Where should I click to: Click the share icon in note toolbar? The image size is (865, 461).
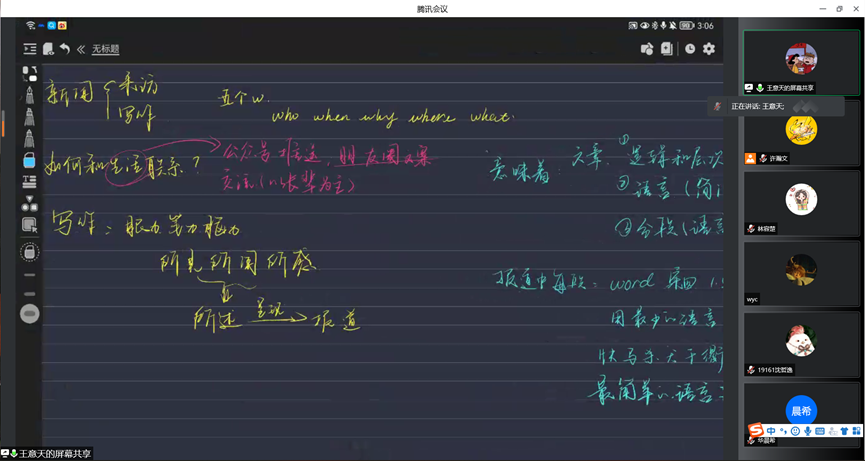(x=647, y=48)
